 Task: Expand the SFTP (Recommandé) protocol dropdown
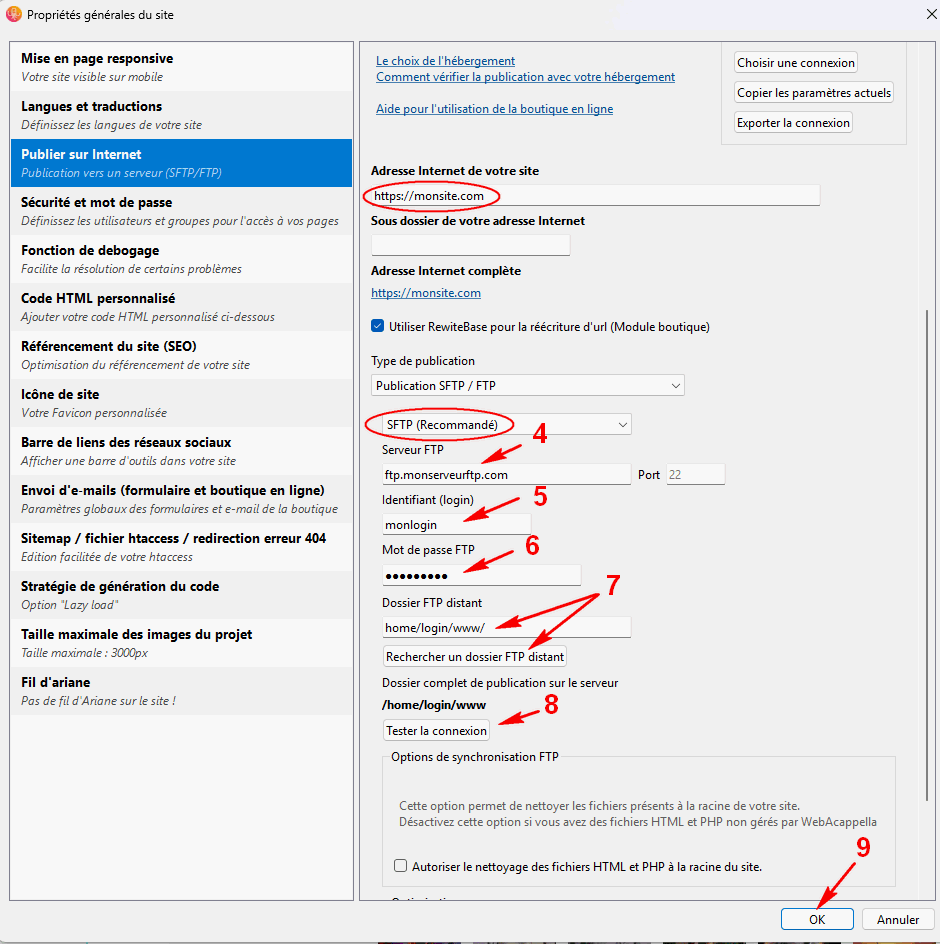506,424
